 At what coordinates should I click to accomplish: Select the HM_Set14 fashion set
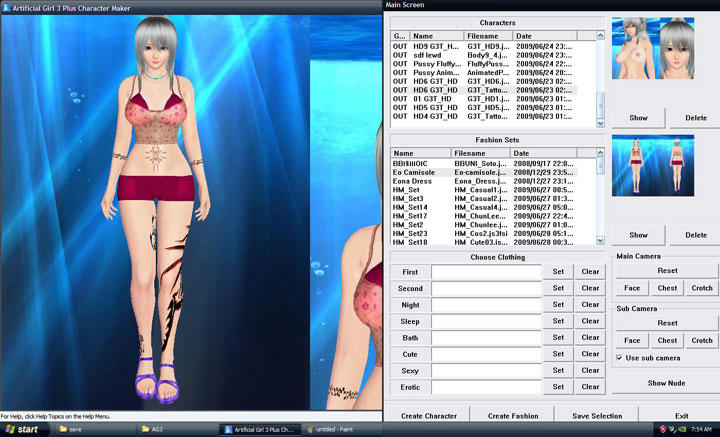484,207
